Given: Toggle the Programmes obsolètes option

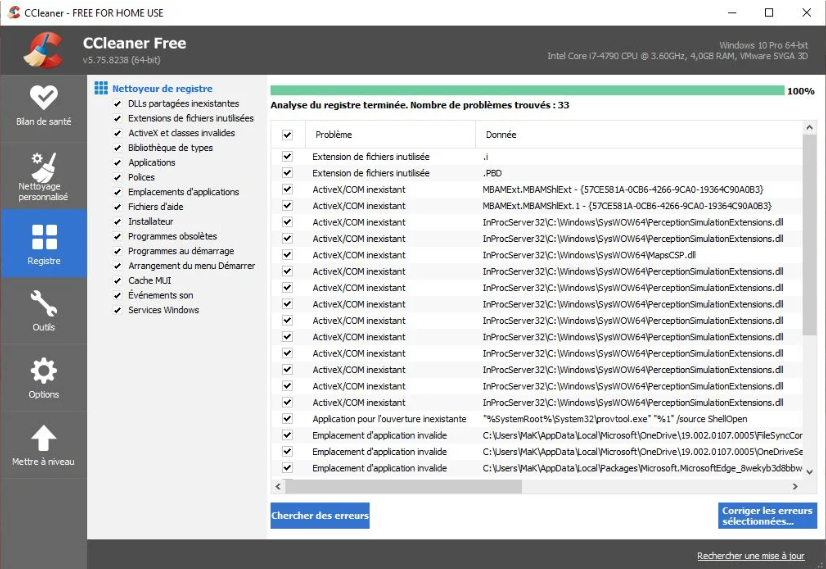Looking at the screenshot, I should (118, 237).
